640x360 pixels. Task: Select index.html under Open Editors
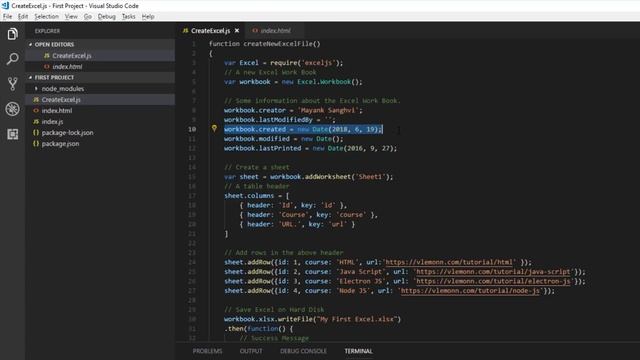coord(100,67)
